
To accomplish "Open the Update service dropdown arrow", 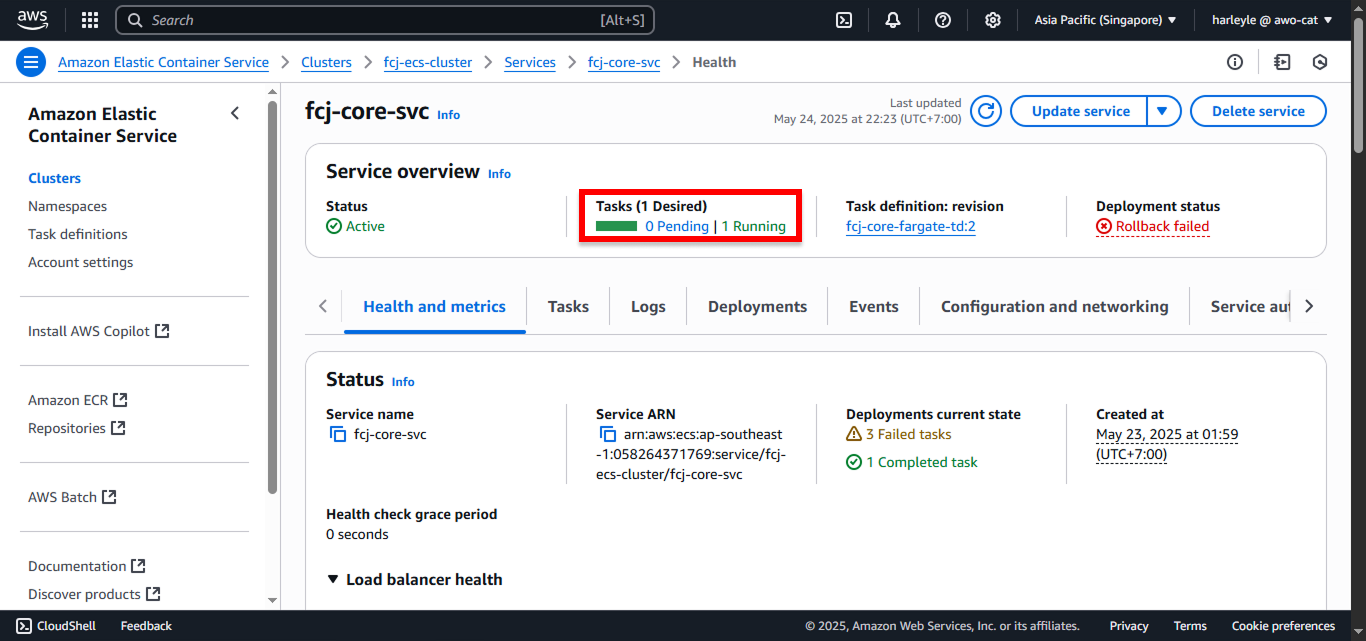I will click(1162, 111).
